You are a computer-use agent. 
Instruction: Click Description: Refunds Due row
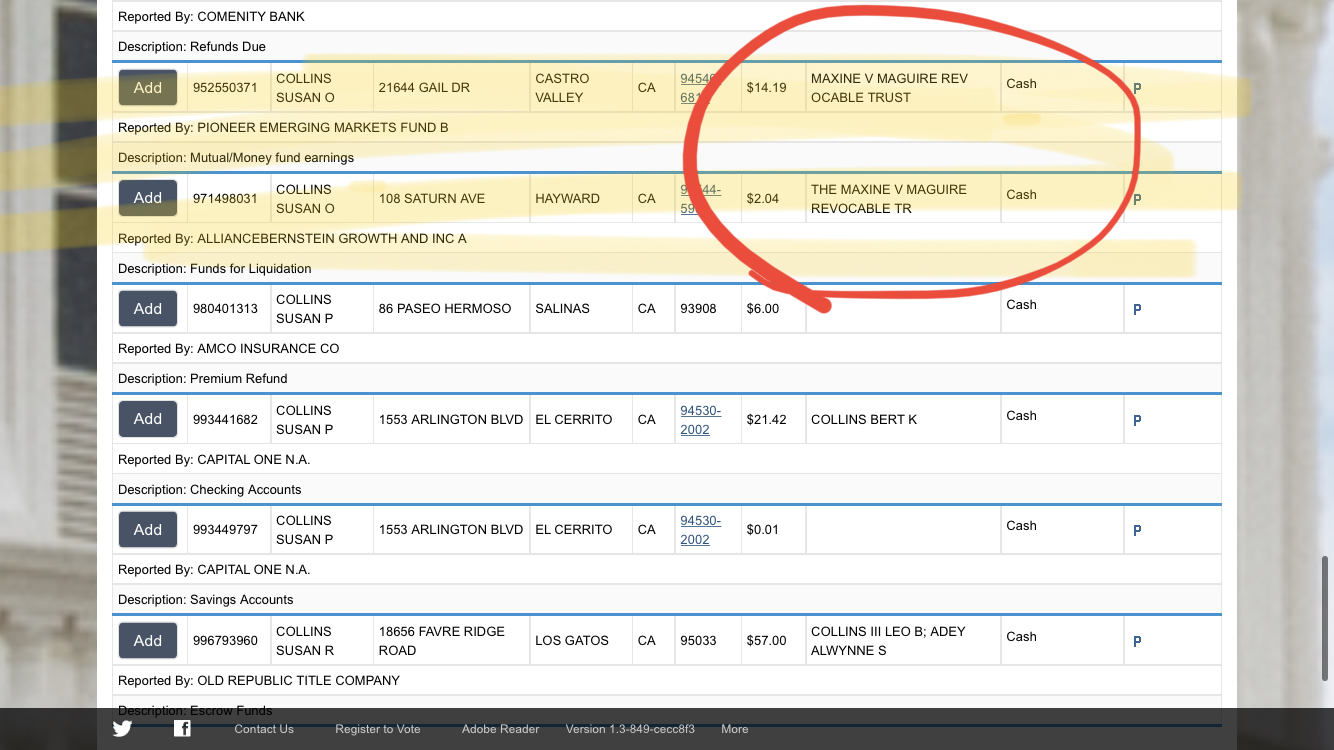click(667, 47)
